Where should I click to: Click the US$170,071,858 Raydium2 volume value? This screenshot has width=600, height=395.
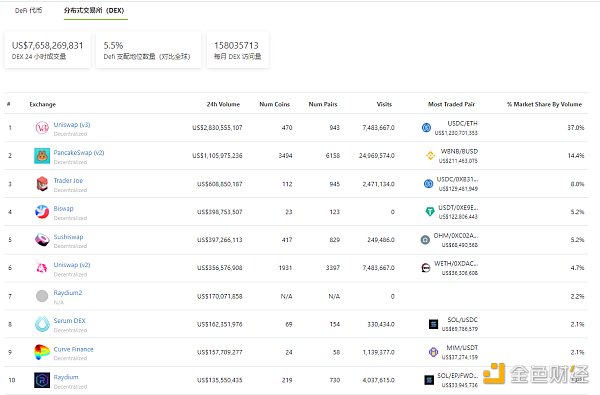point(220,296)
